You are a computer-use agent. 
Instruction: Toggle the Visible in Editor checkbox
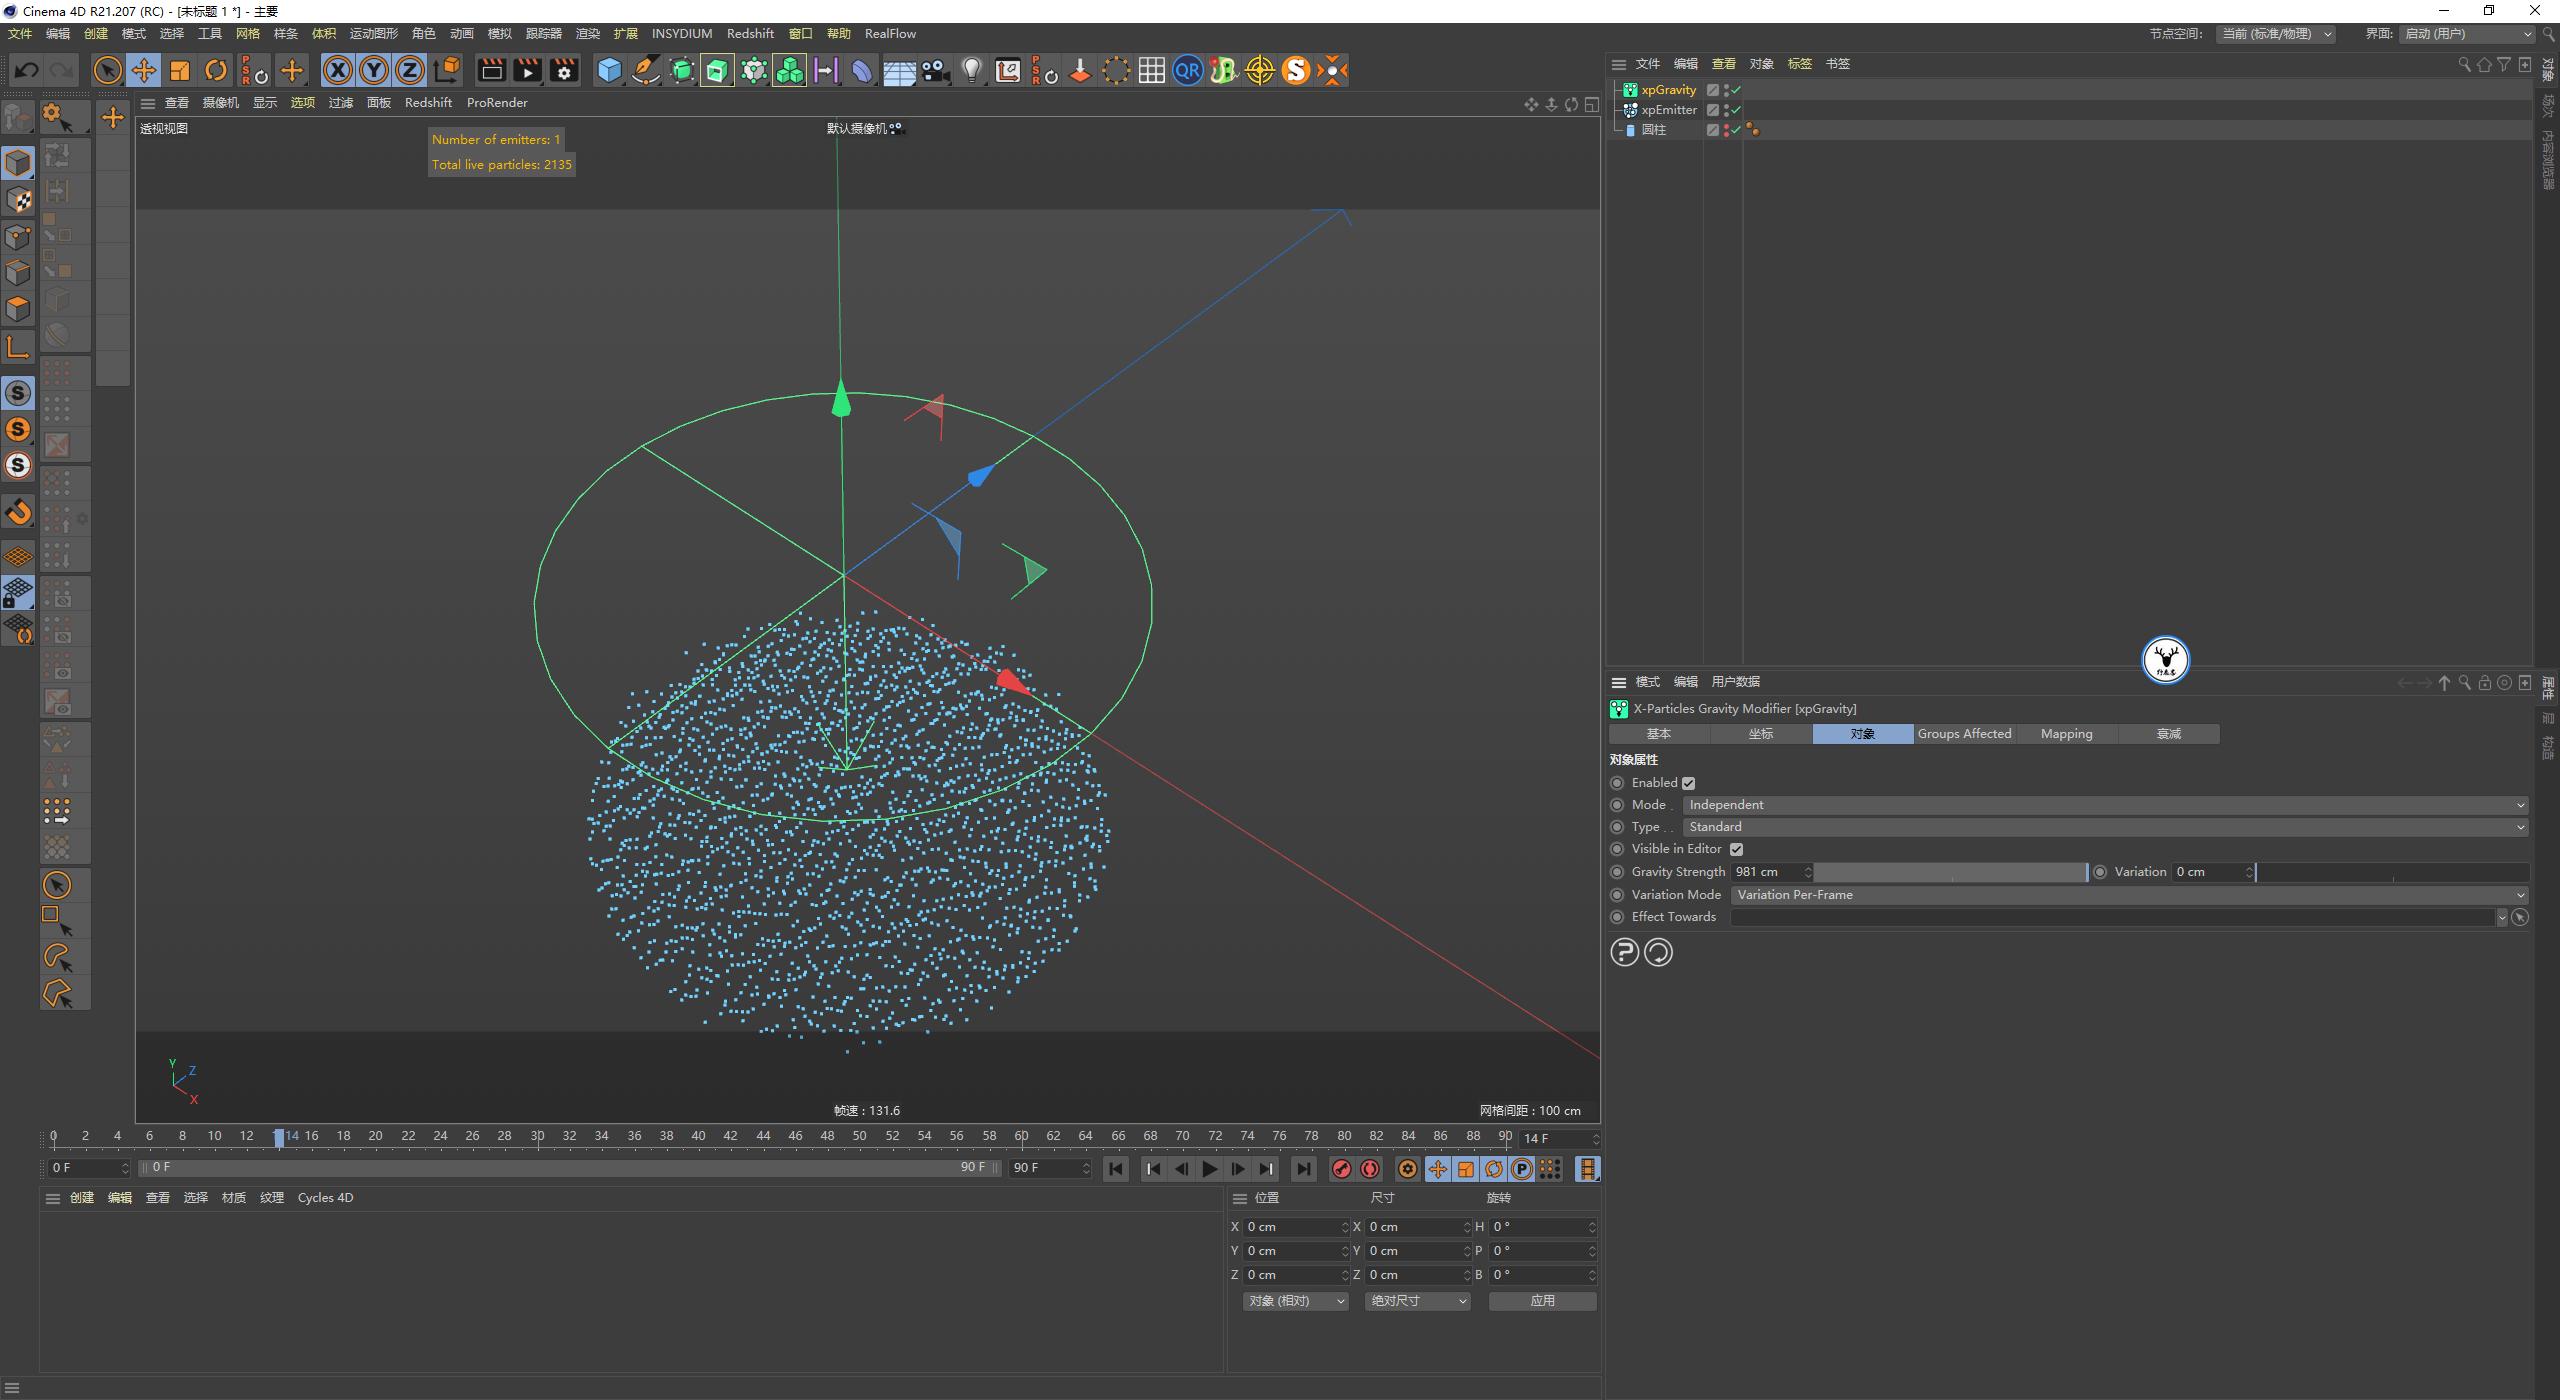pyautogui.click(x=1738, y=848)
